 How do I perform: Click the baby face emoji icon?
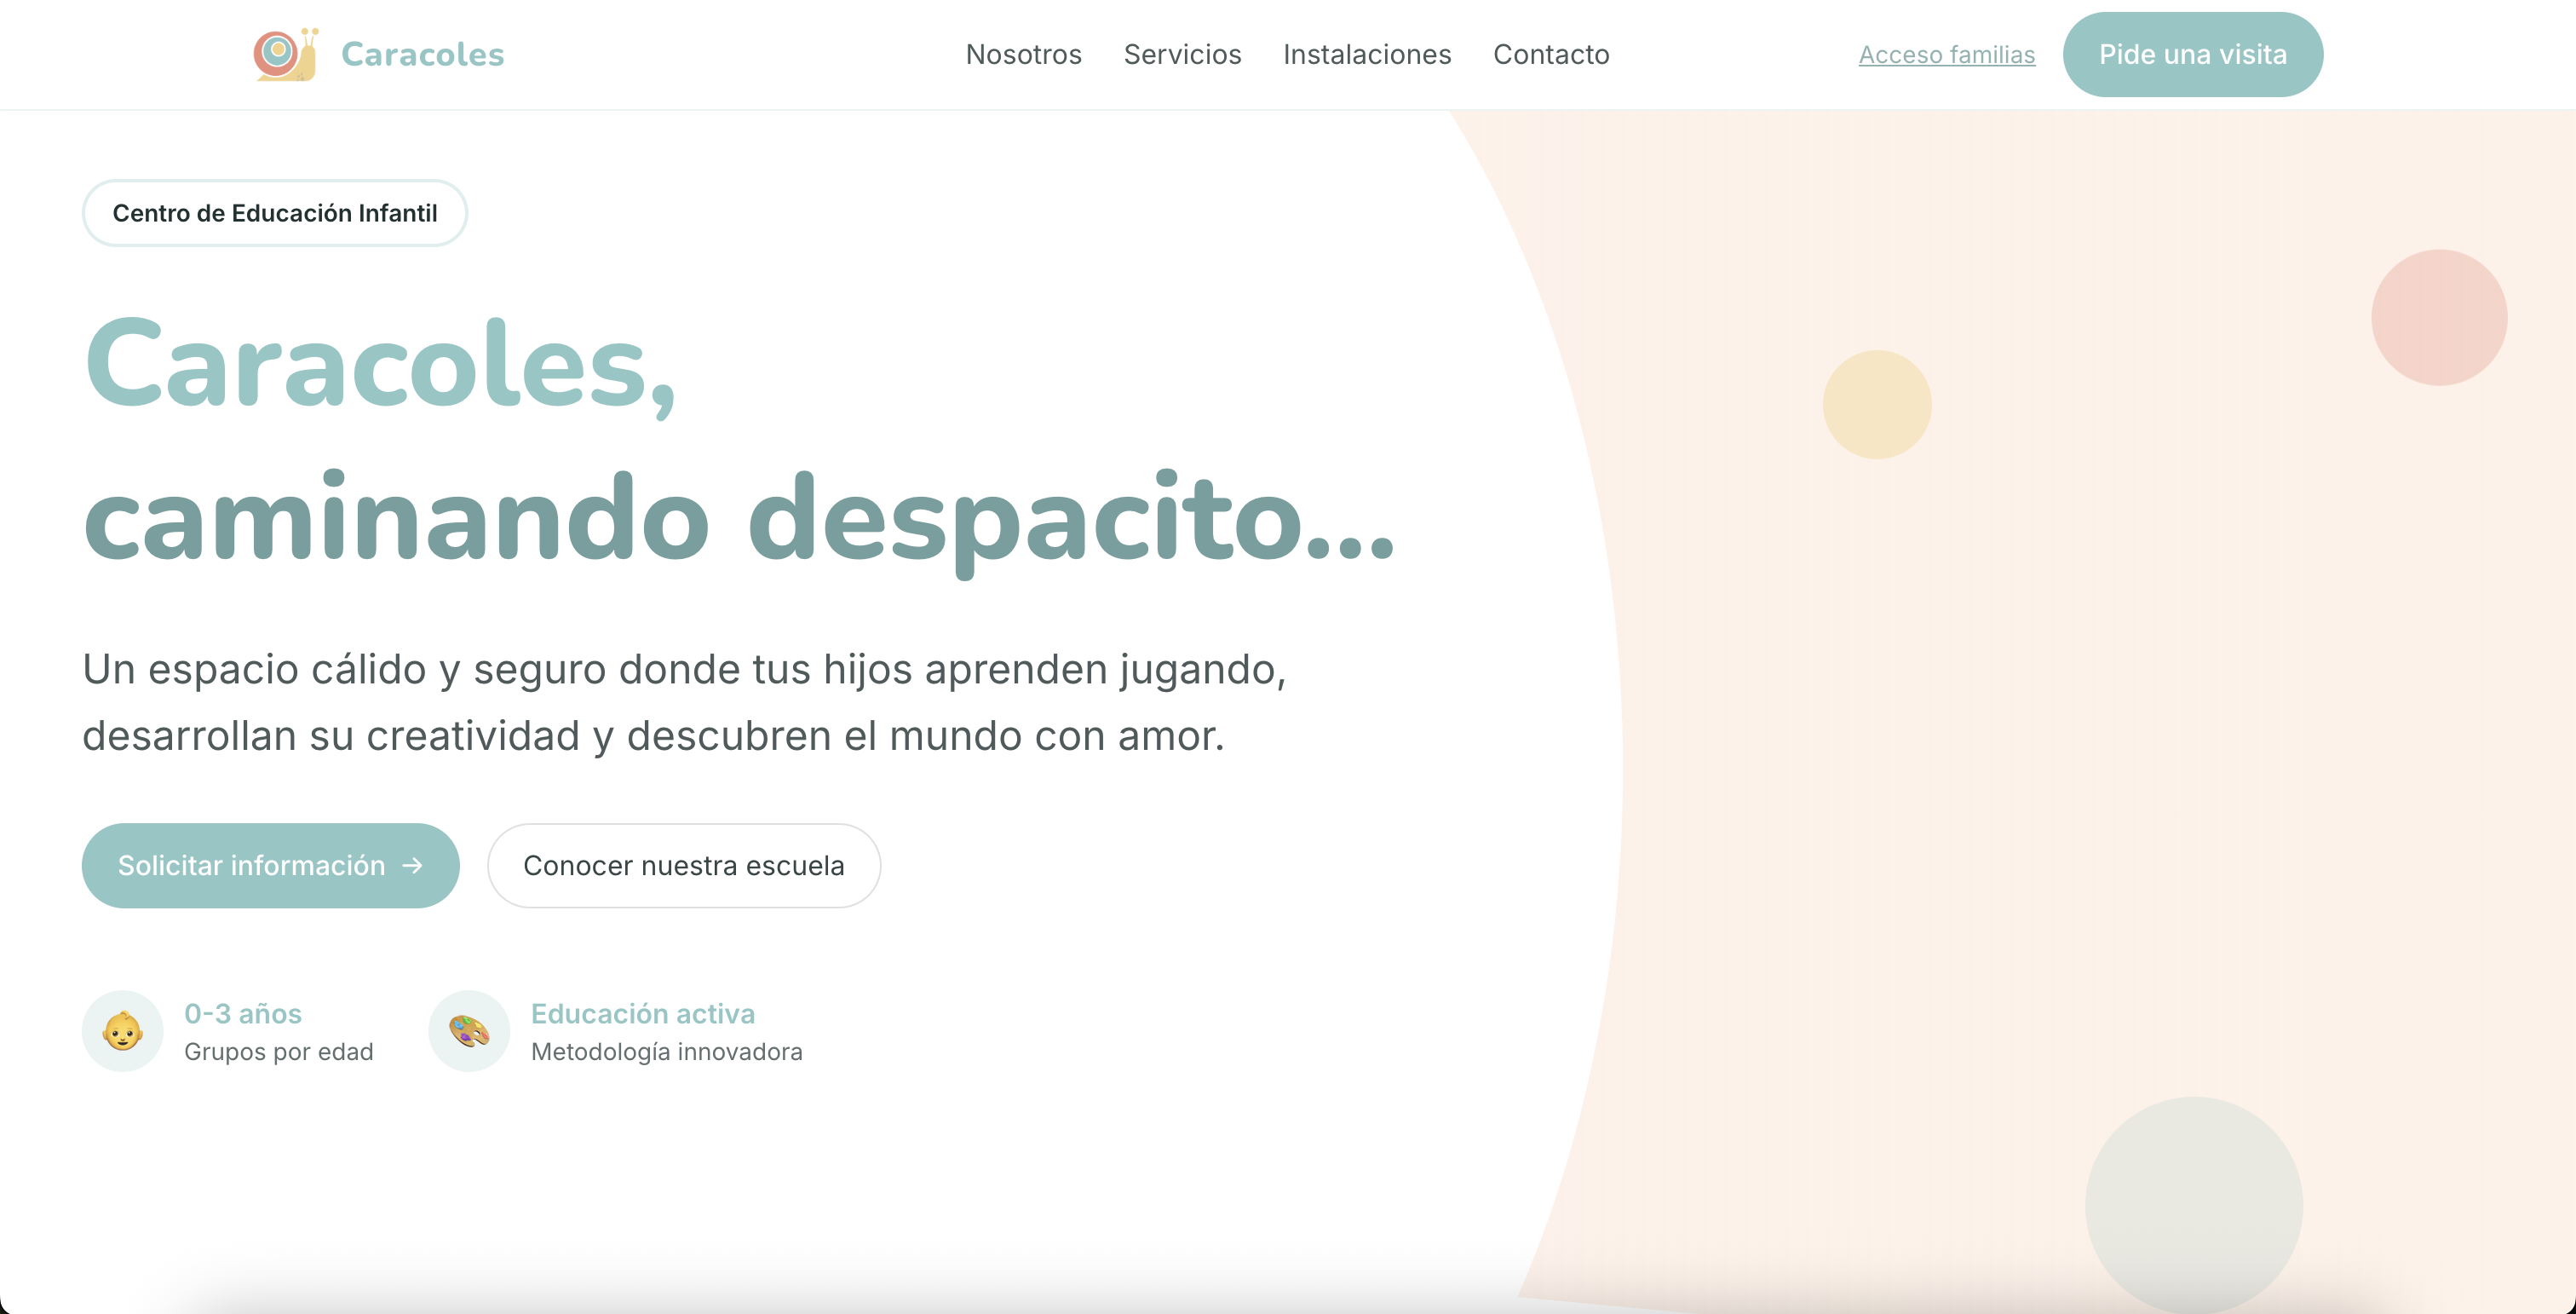point(122,1031)
